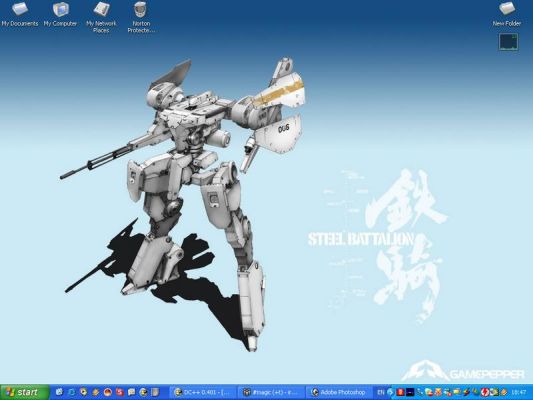Image resolution: width=533 pixels, height=400 pixels.
Task: Open My Network Places desktop icon
Action: click(101, 17)
